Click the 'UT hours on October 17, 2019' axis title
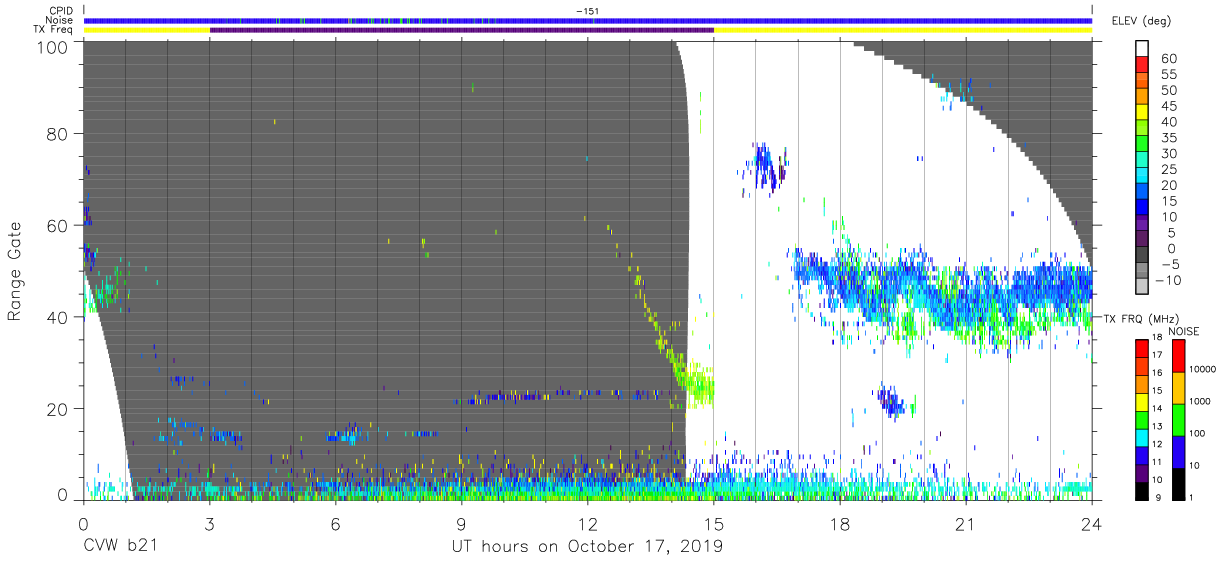Image resolution: width=1228 pixels, height=567 pixels. (585, 547)
